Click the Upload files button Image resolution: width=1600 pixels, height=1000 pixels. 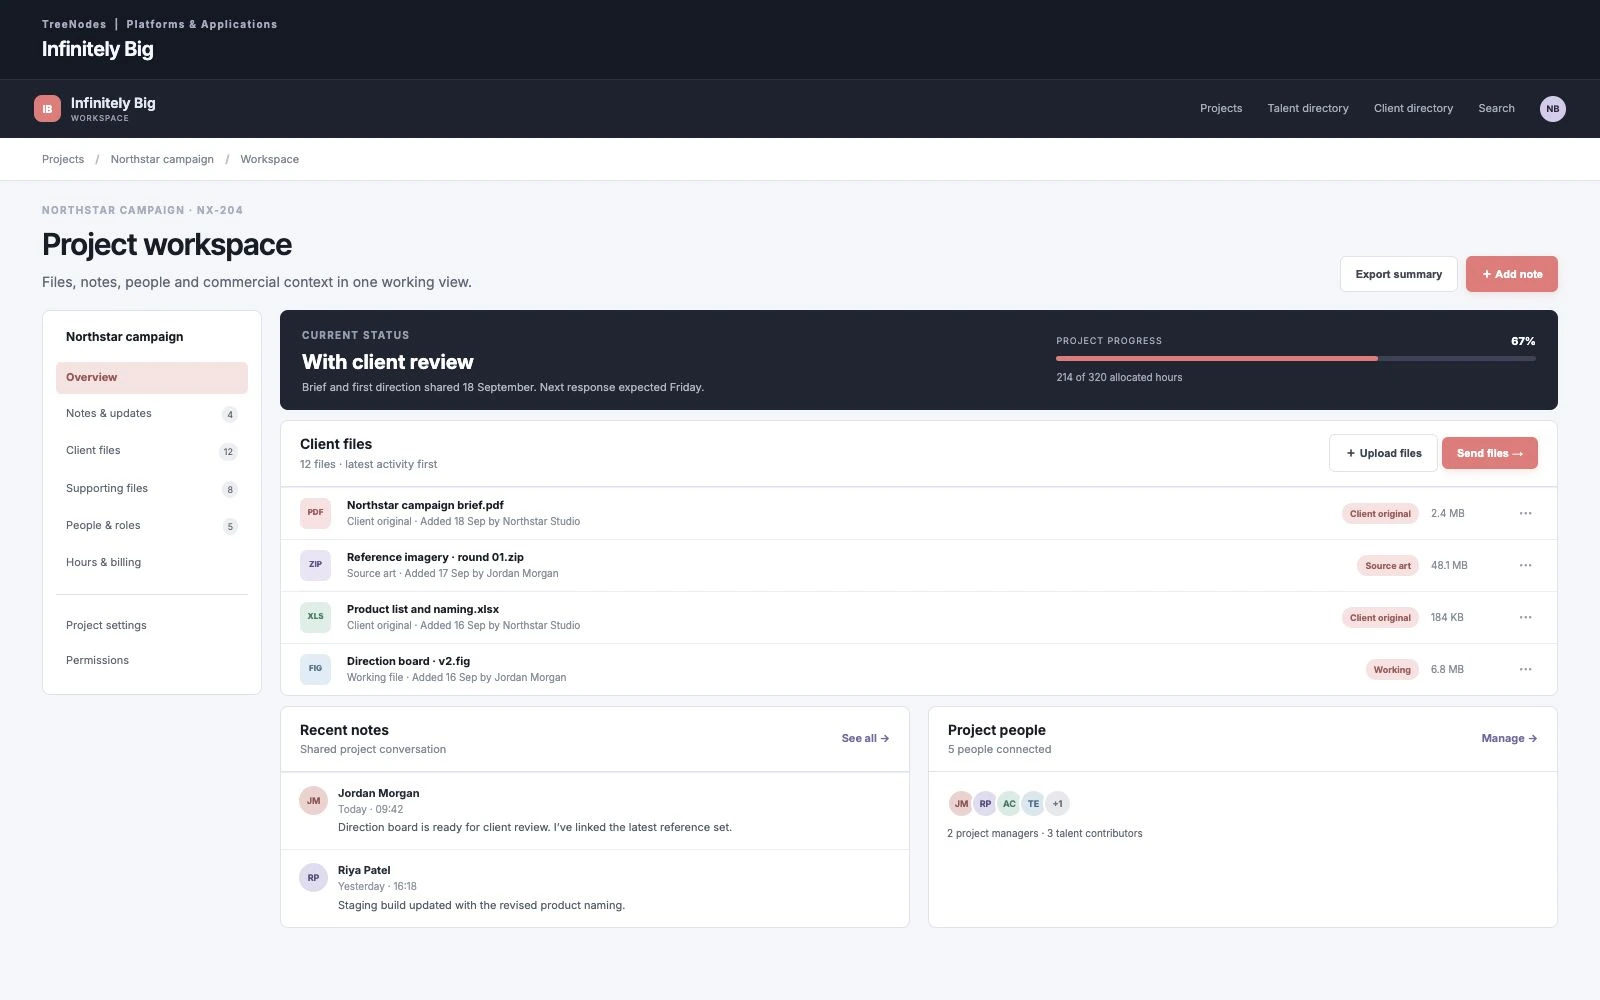(1383, 453)
